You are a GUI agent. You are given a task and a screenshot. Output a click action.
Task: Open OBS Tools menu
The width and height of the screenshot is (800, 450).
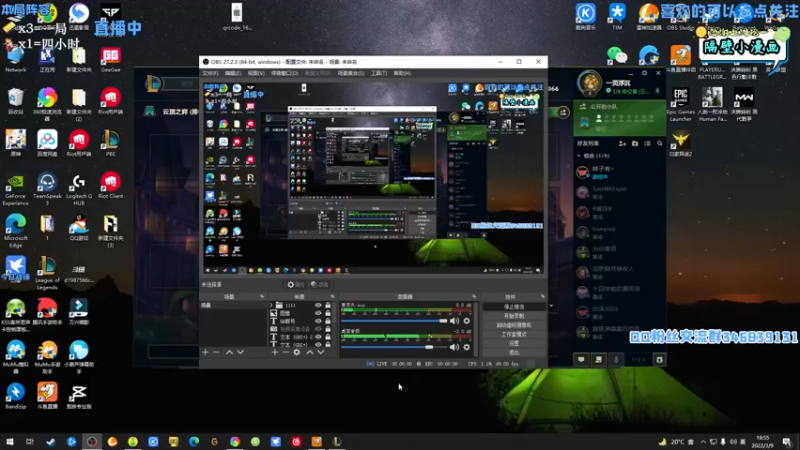tap(379, 73)
